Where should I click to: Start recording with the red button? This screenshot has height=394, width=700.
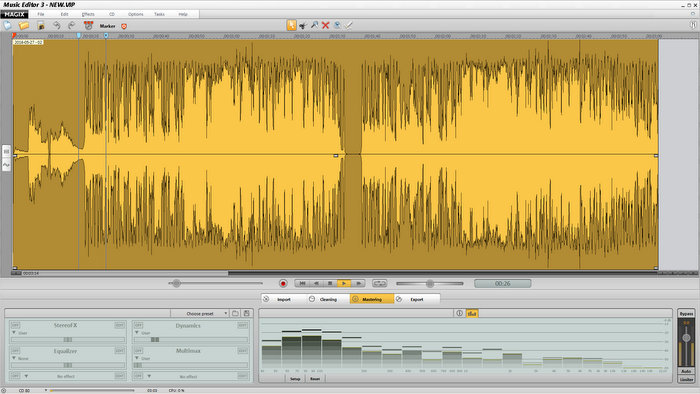click(283, 283)
